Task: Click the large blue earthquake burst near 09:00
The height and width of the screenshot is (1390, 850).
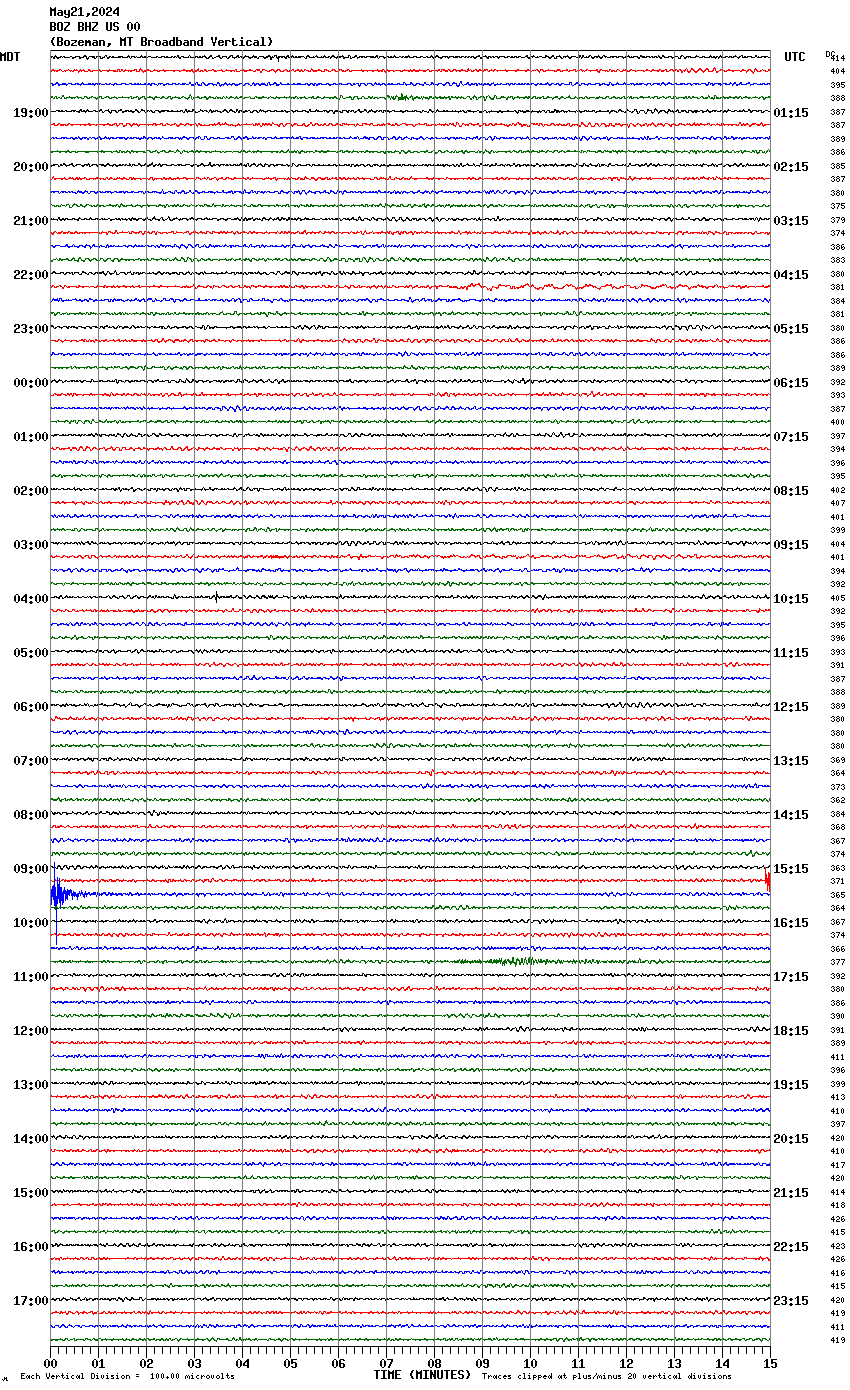Action: coord(60,892)
